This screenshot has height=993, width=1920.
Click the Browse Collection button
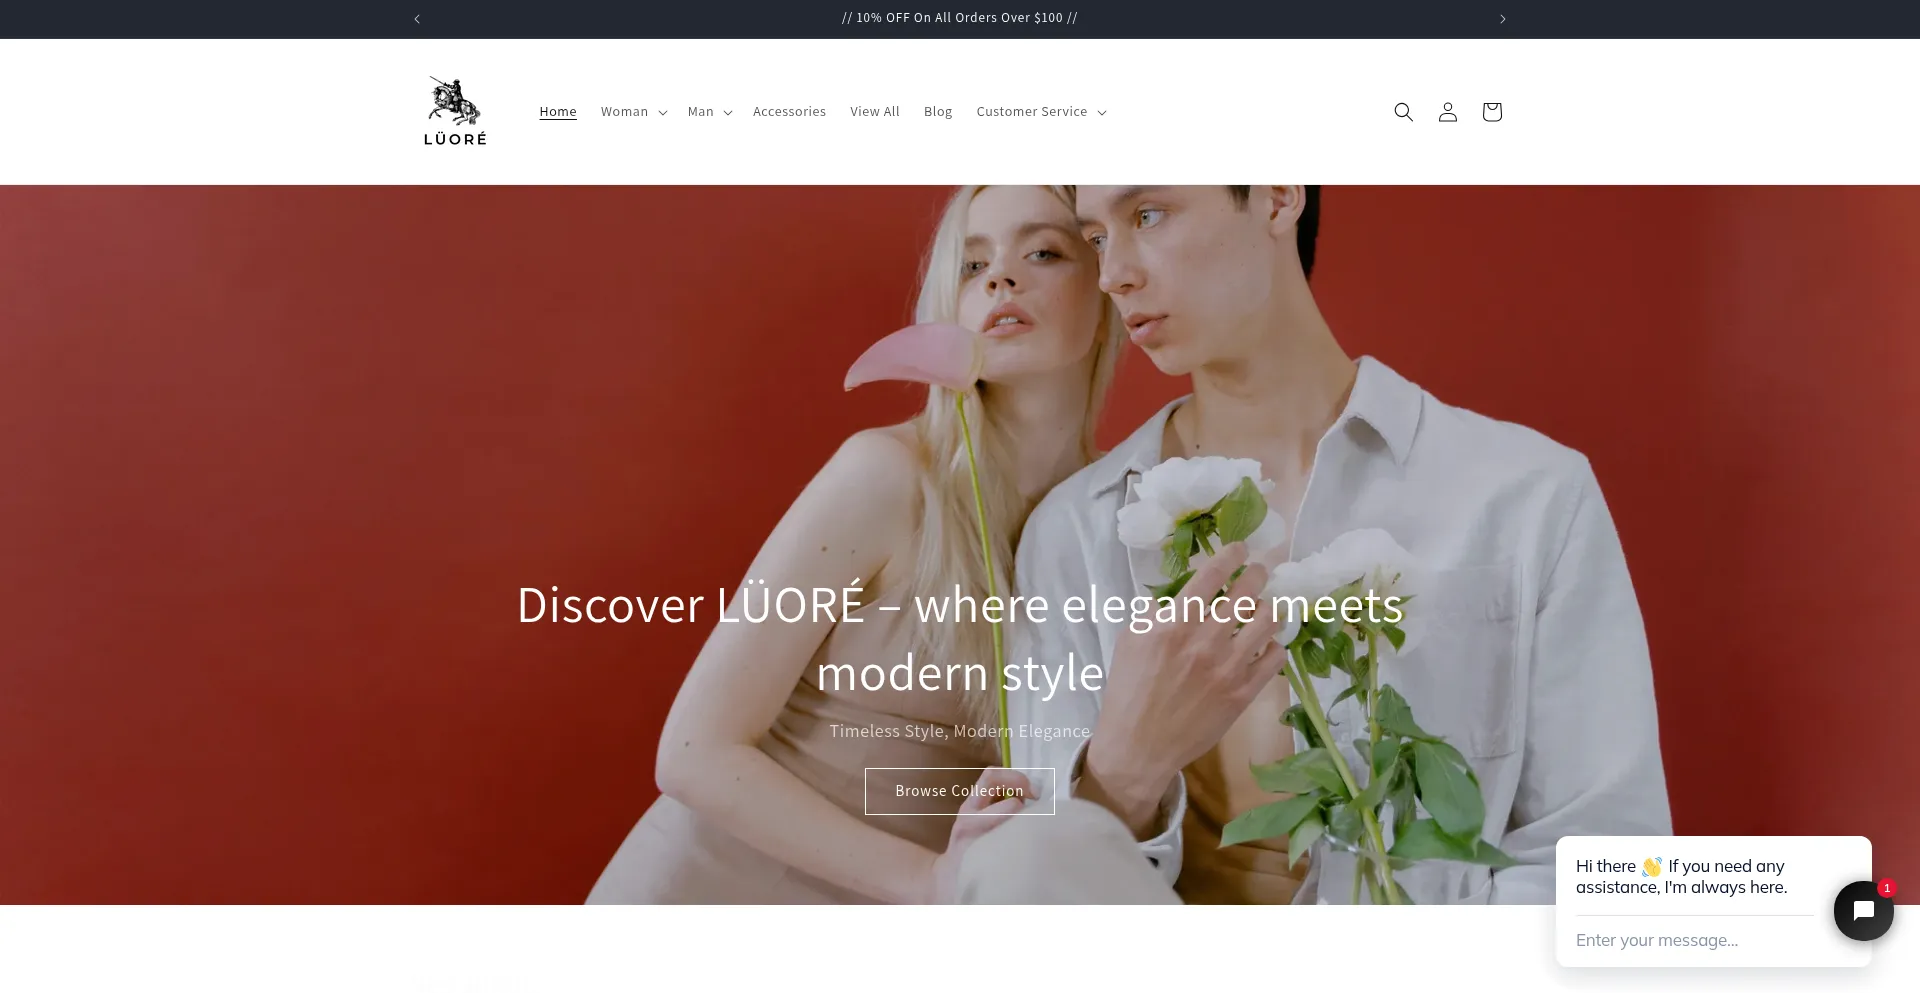(959, 791)
